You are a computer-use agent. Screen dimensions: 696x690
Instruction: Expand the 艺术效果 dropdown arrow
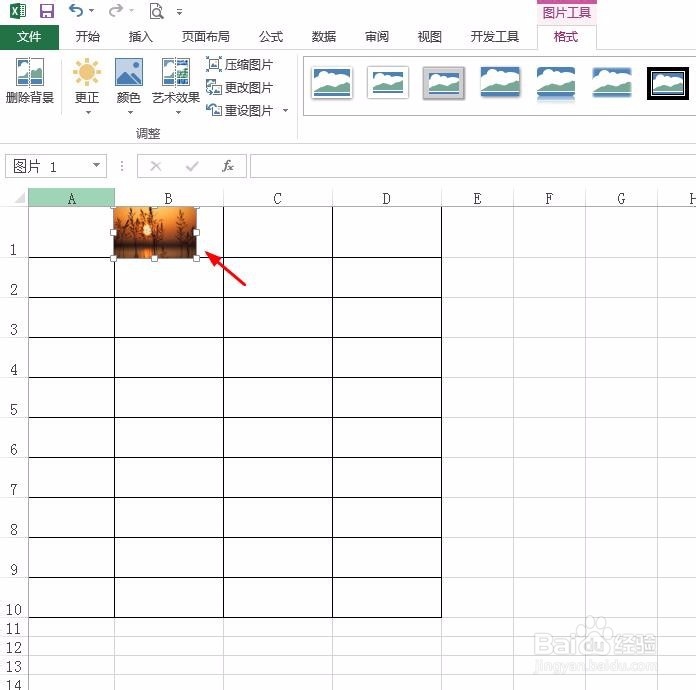(178, 112)
